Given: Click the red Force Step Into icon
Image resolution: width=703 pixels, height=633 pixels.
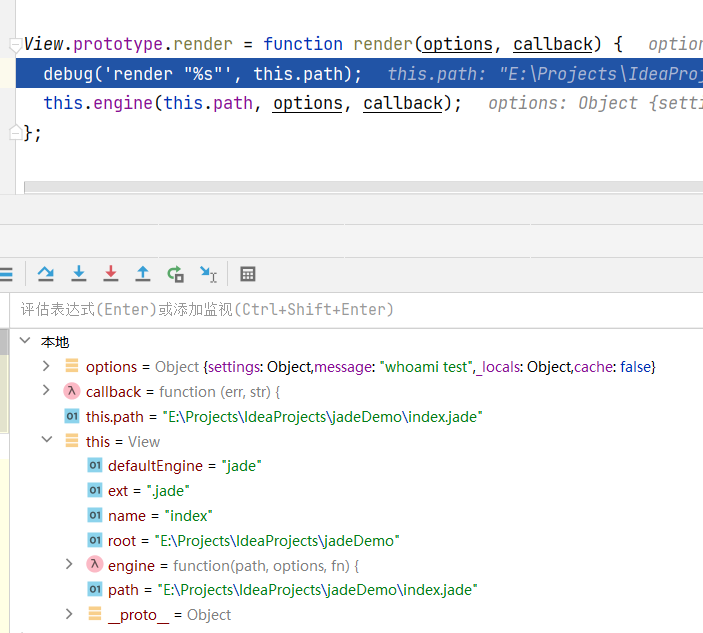Looking at the screenshot, I should 111,273.
